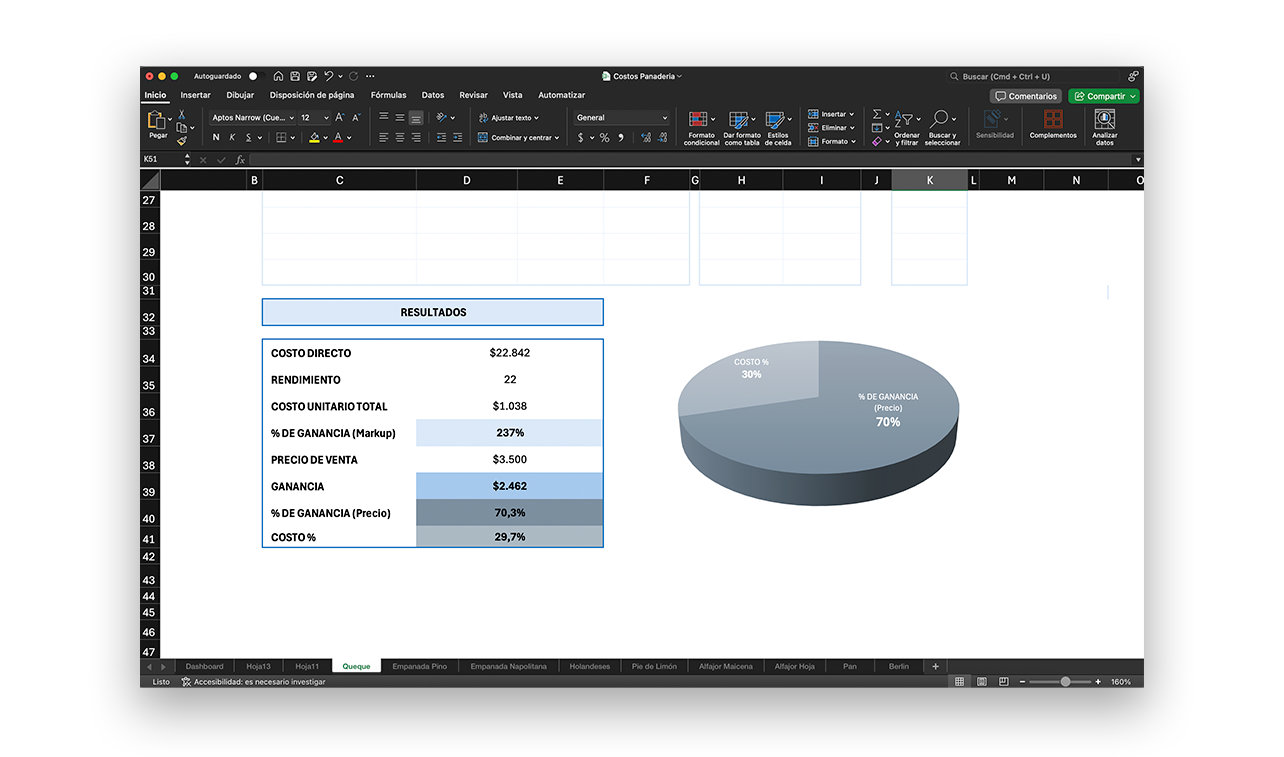Click Ajustar texto wrap option
The image size is (1284, 757).
click(508, 117)
